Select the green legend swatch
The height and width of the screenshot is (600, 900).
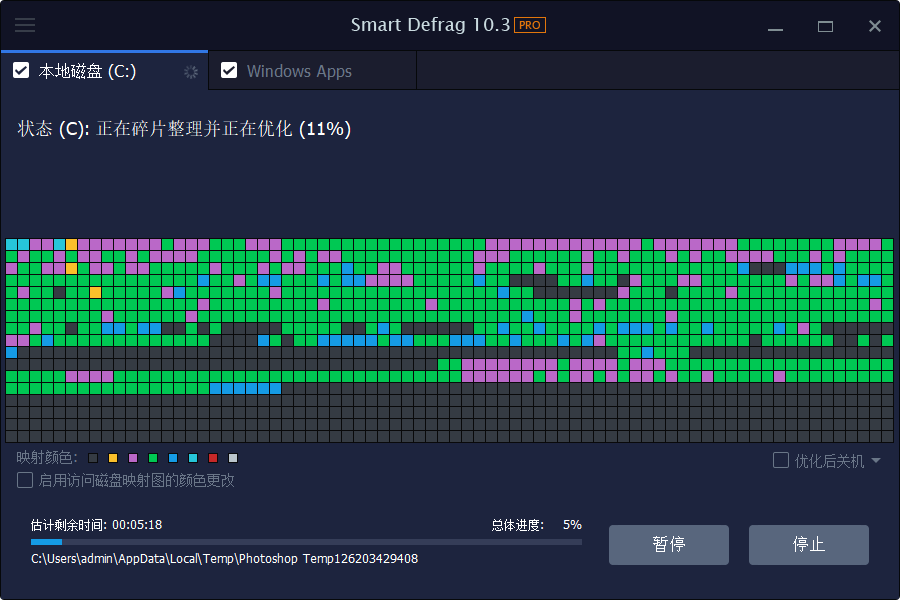click(153, 458)
